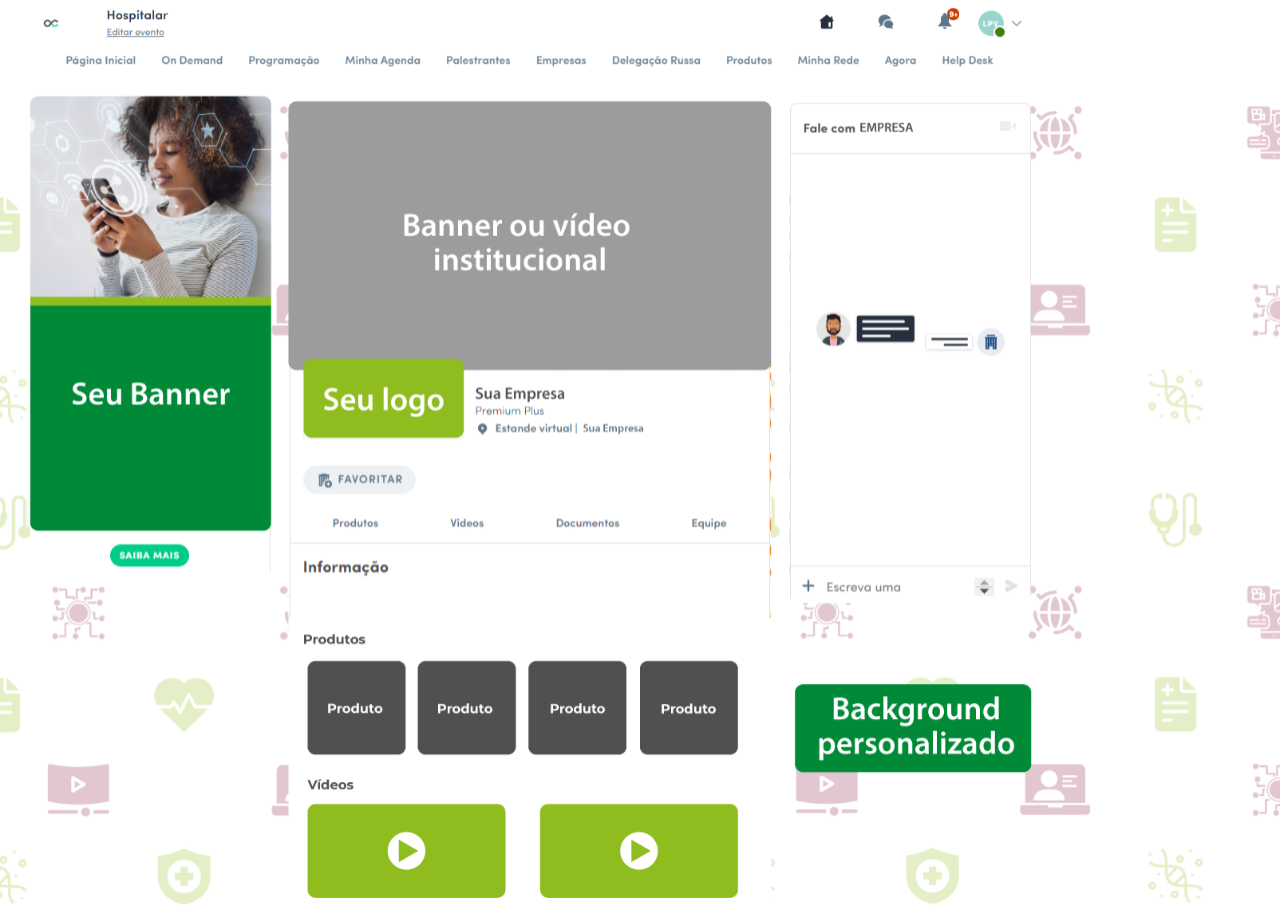
Task: Switch to the Equipe tab
Action: (x=709, y=523)
